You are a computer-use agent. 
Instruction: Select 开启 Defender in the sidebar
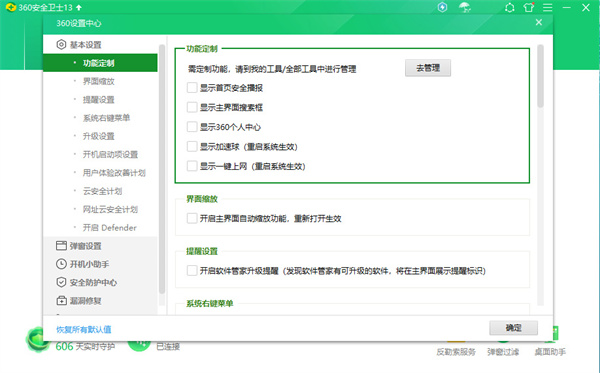tap(109, 228)
